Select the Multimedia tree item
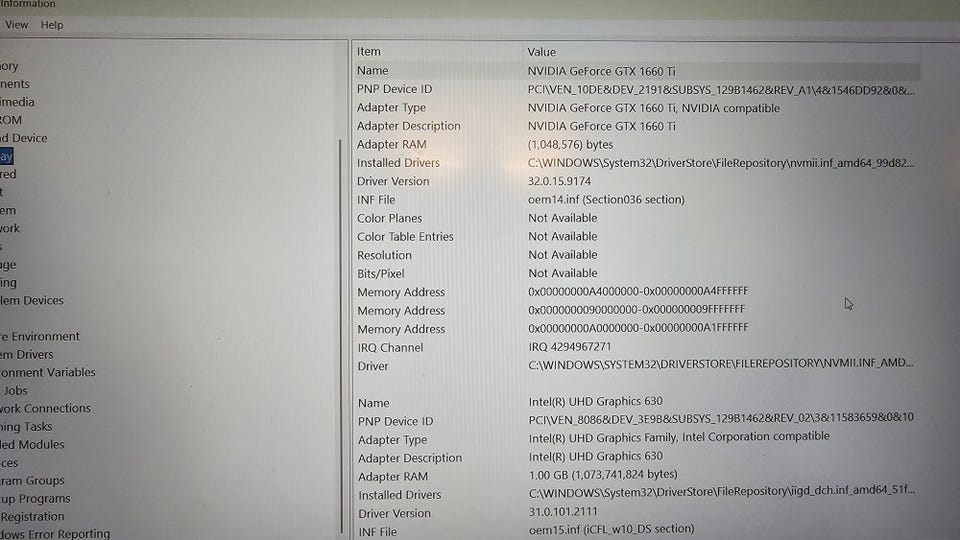The width and height of the screenshot is (960, 540). pyautogui.click(x=17, y=102)
